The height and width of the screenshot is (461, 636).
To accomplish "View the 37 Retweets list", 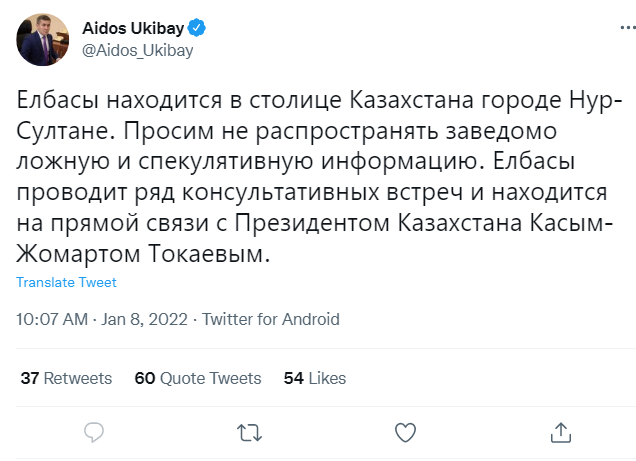I will pos(66,378).
